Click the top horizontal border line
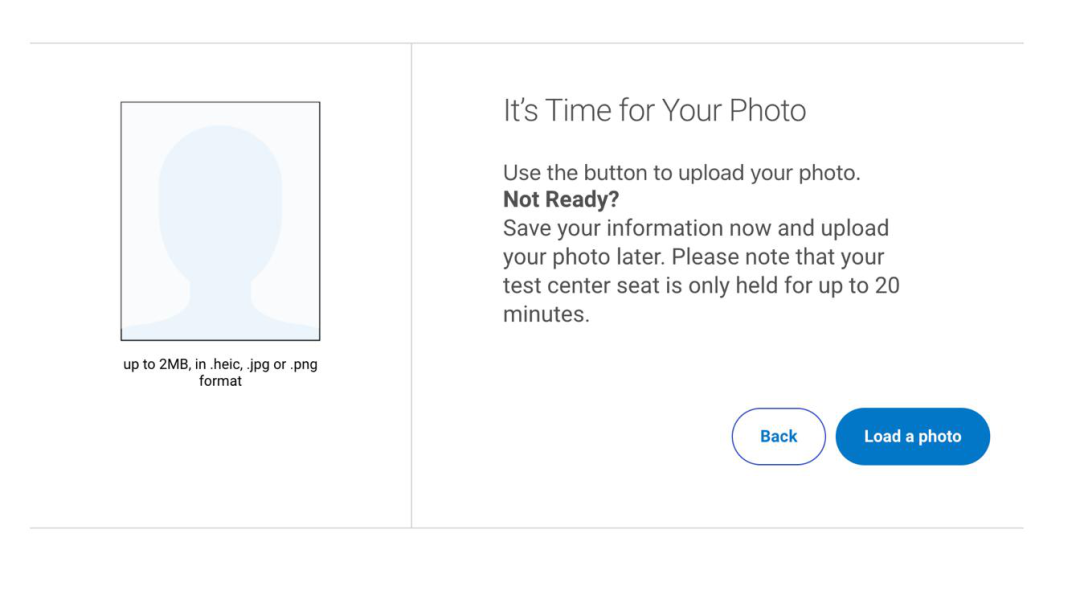This screenshot has height=616, width=1080. click(x=526, y=43)
